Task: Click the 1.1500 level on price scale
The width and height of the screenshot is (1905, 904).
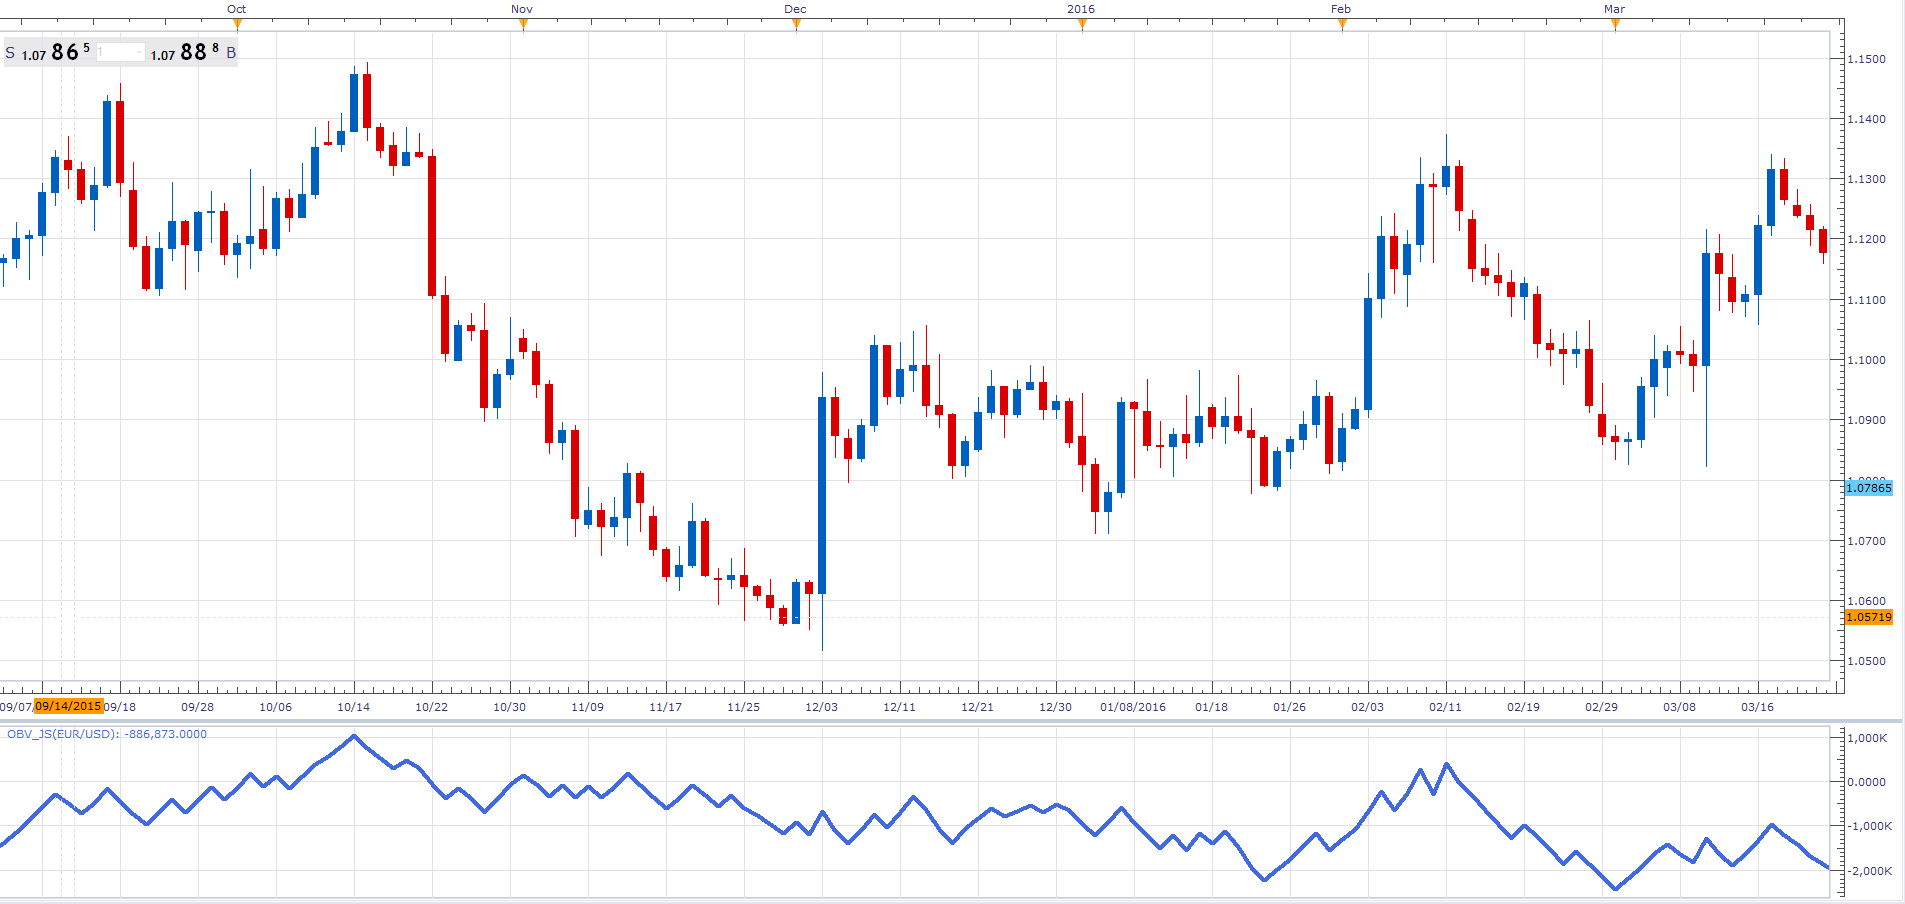Action: [1866, 59]
